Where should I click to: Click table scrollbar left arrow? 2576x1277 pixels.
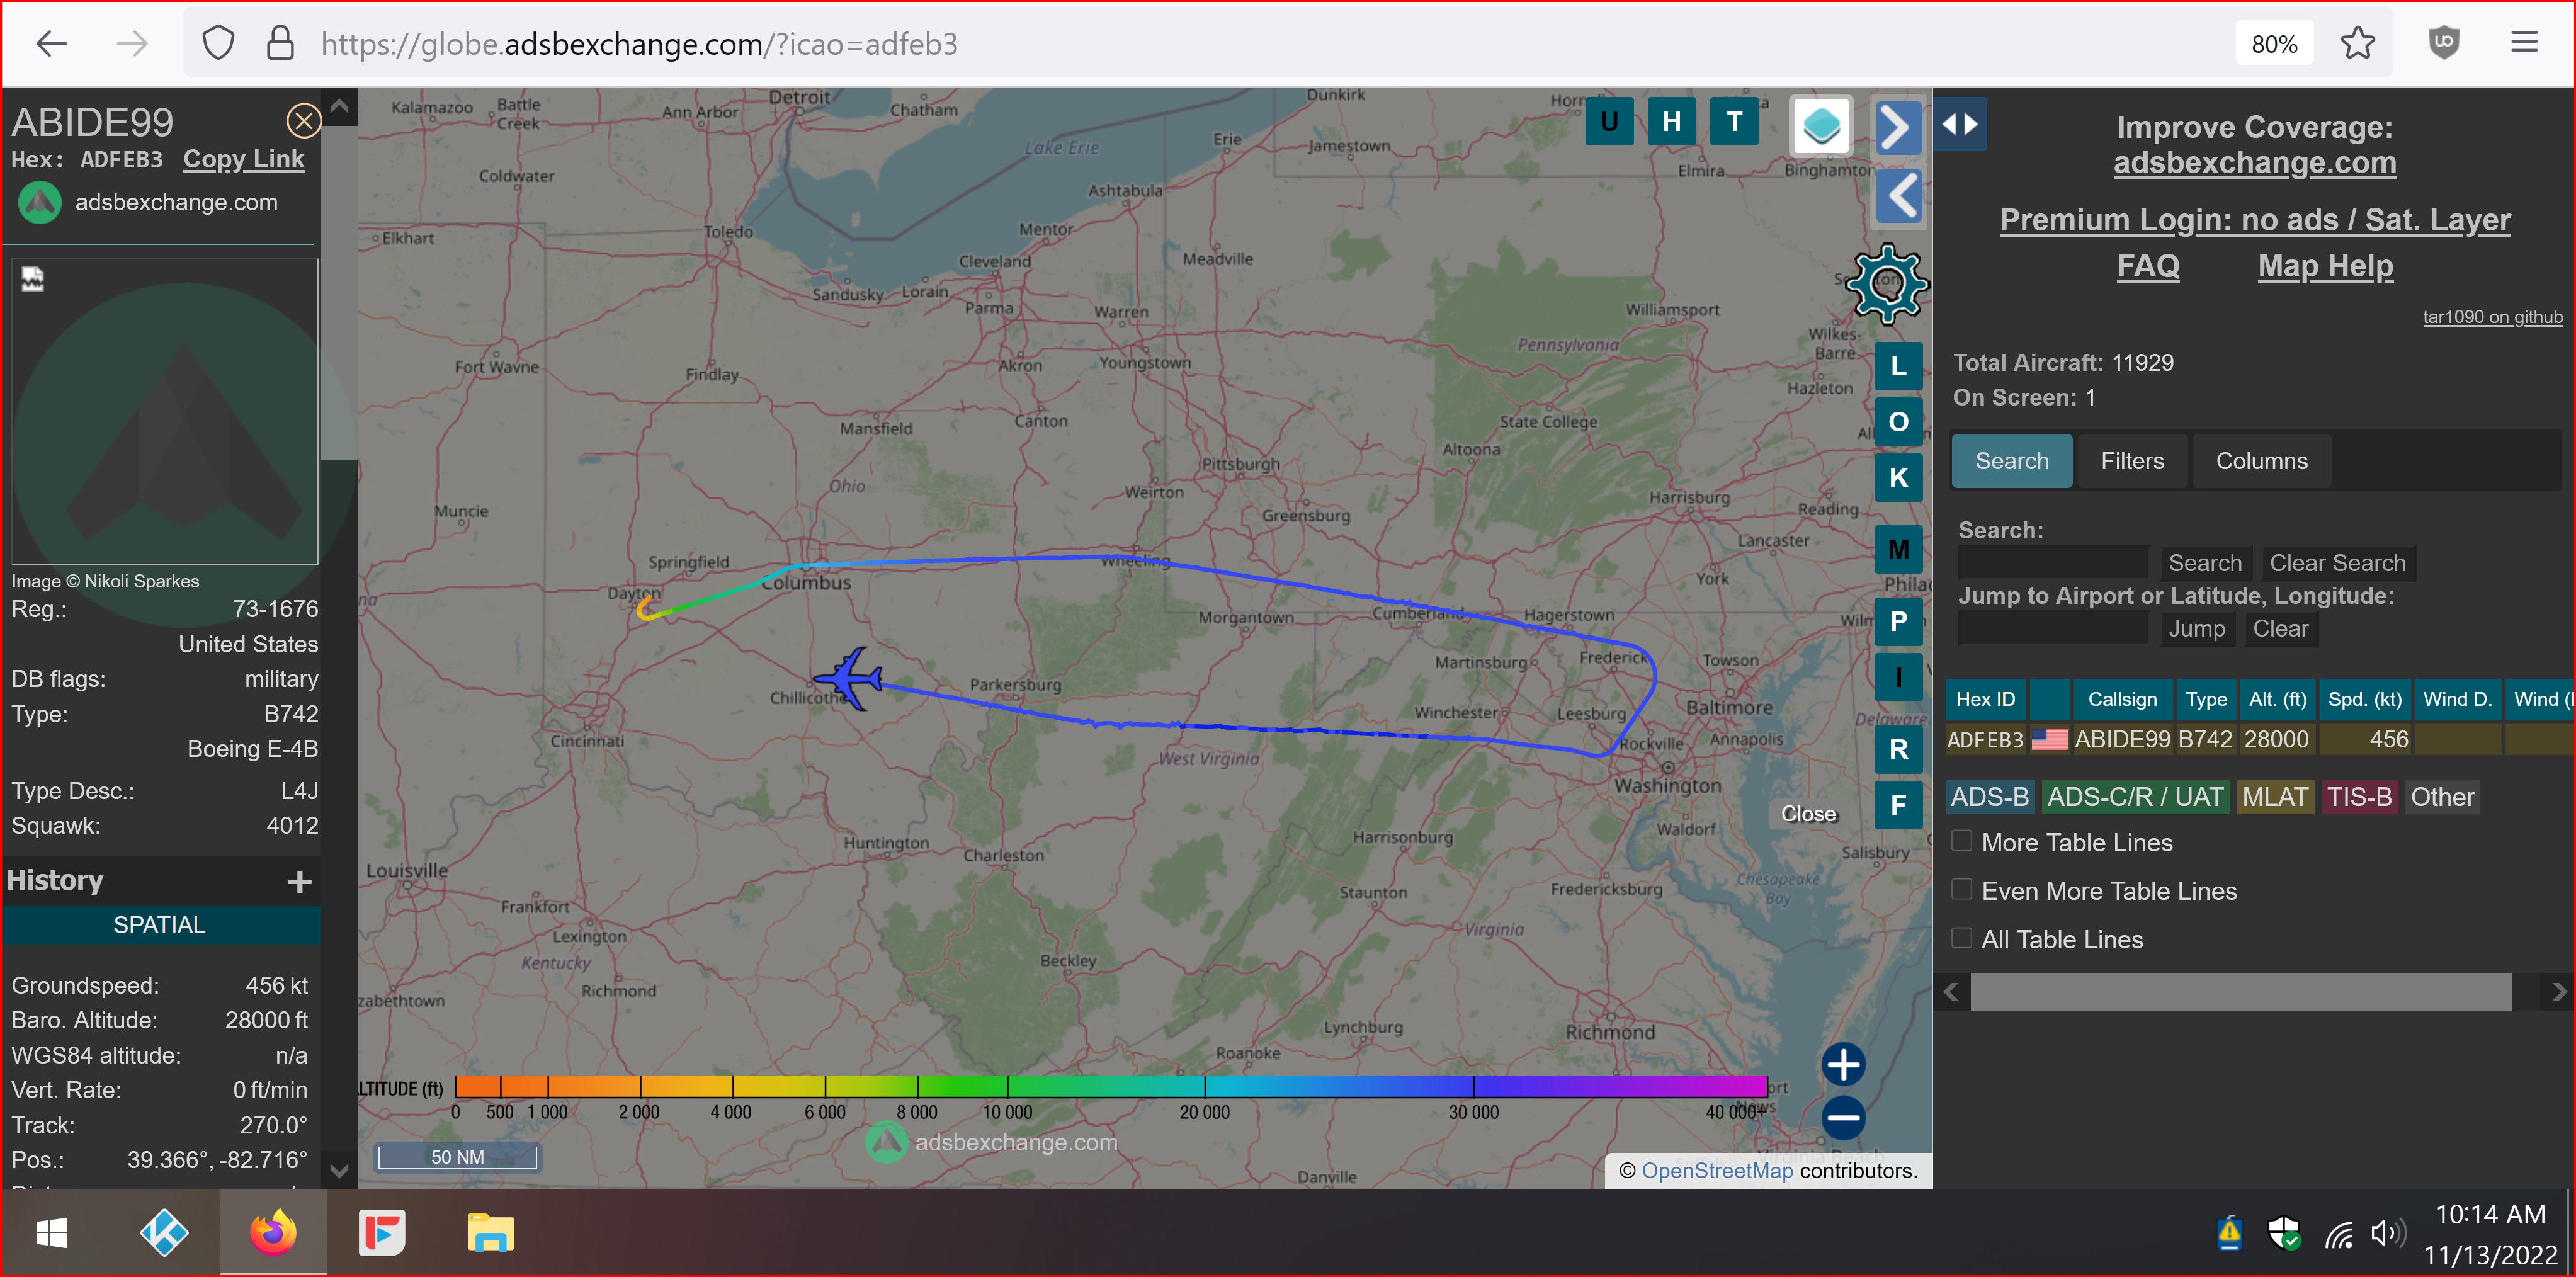coord(1951,992)
